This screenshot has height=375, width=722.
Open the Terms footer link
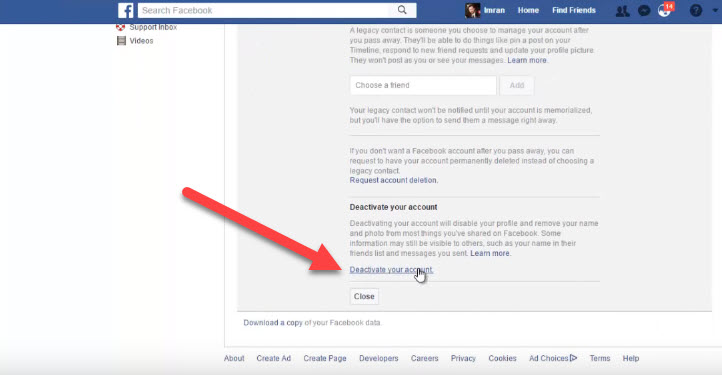pyautogui.click(x=600, y=358)
